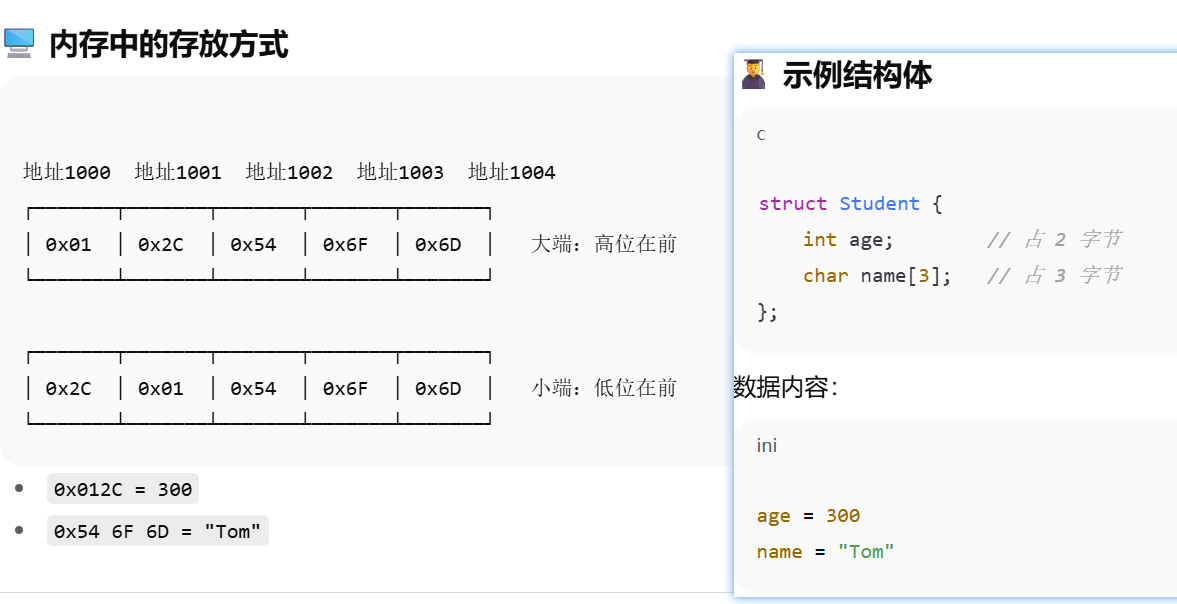
Task: Click the 'char' keyword in the struct
Action: coord(826,275)
